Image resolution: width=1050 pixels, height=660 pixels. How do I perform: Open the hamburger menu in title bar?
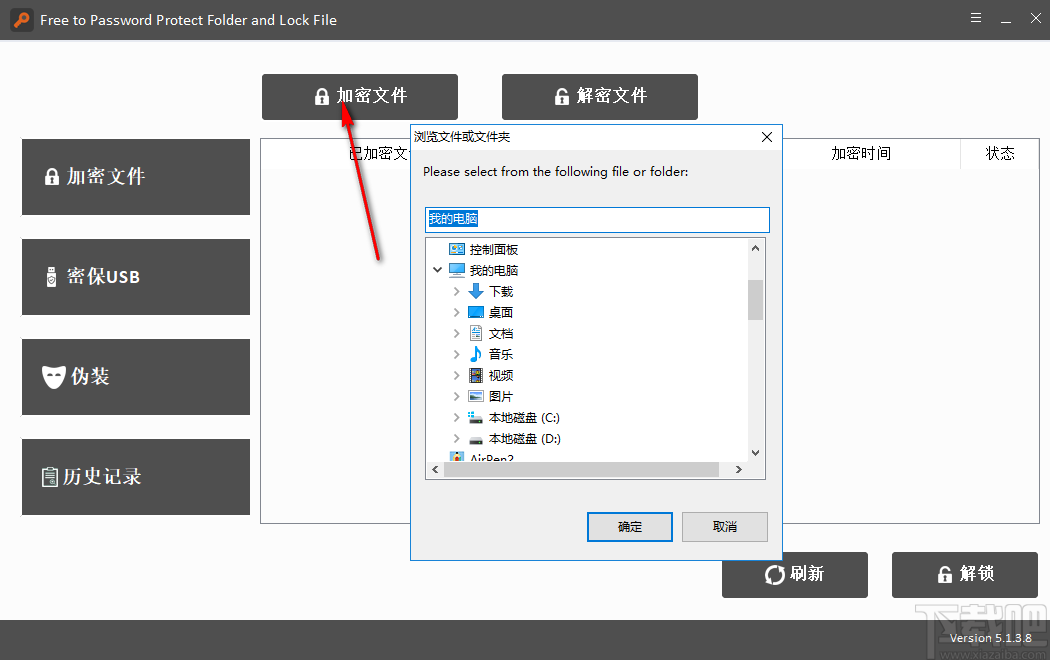[x=976, y=18]
